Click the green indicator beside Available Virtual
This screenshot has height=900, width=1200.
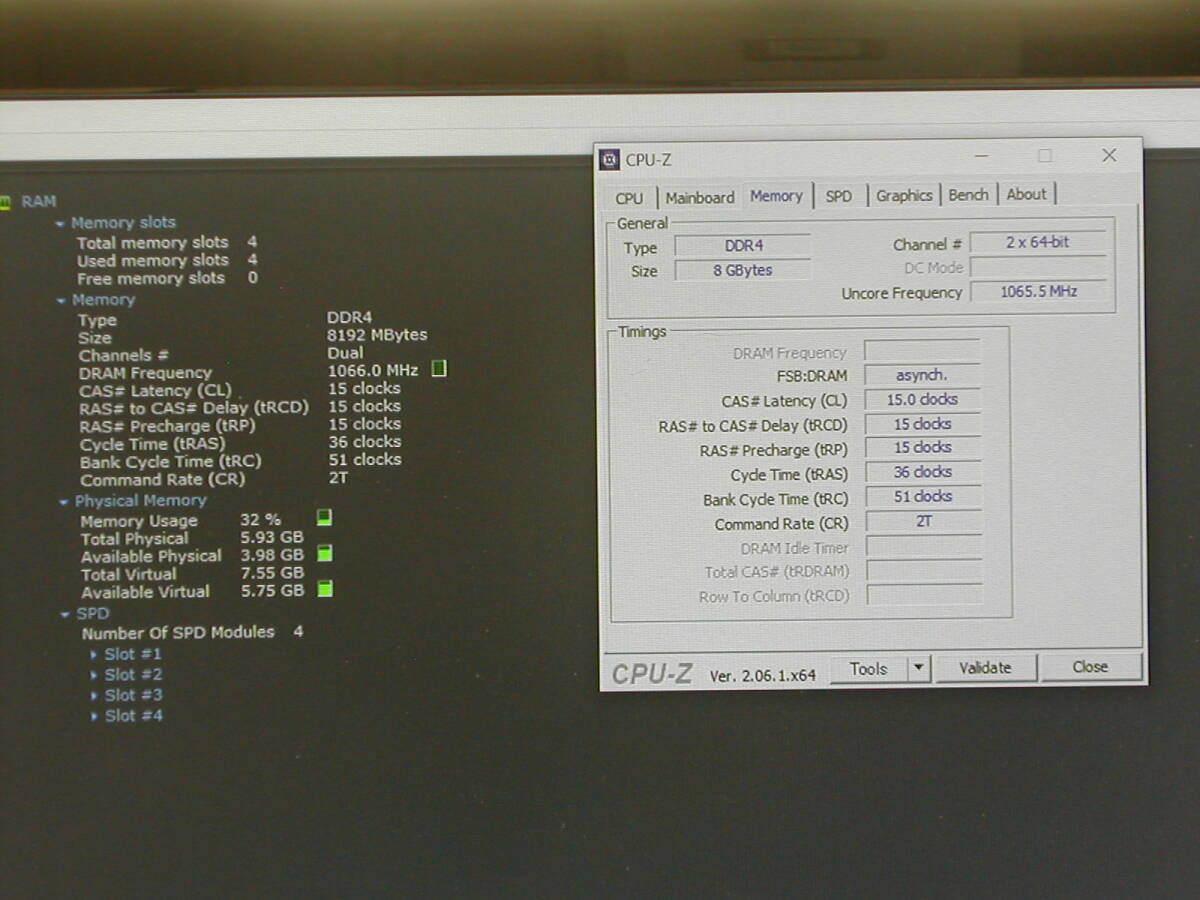point(324,589)
